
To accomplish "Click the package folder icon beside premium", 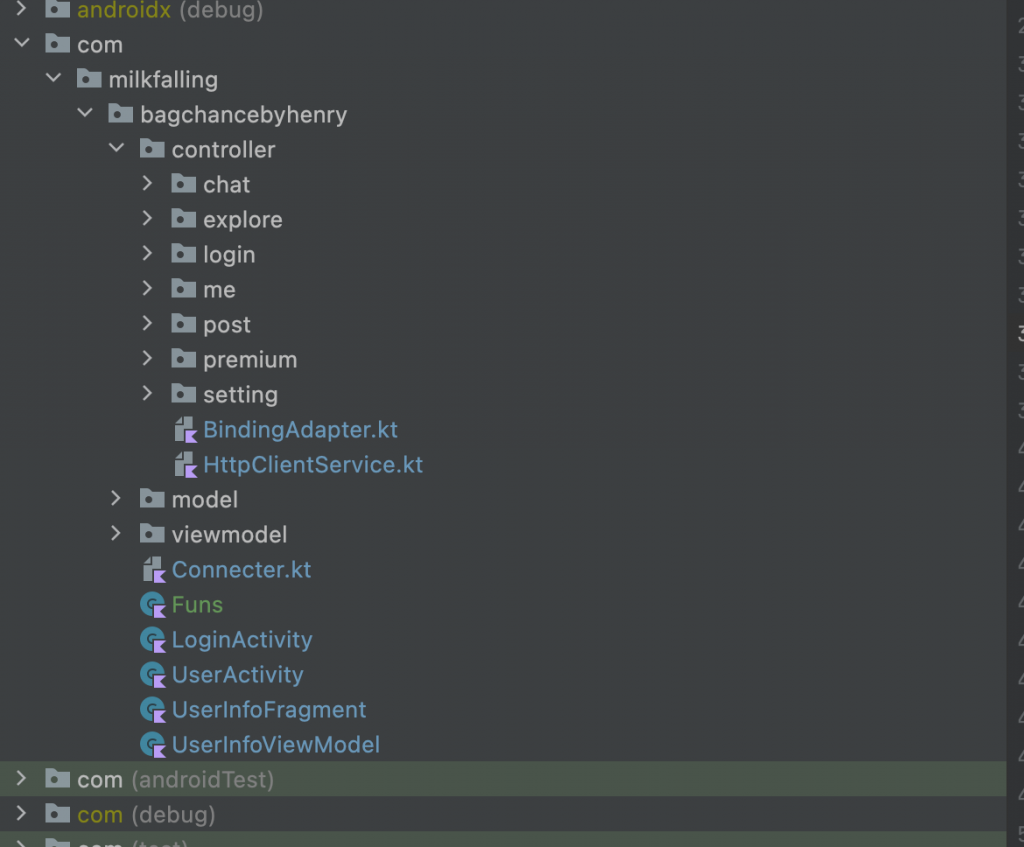I will pyautogui.click(x=183, y=359).
